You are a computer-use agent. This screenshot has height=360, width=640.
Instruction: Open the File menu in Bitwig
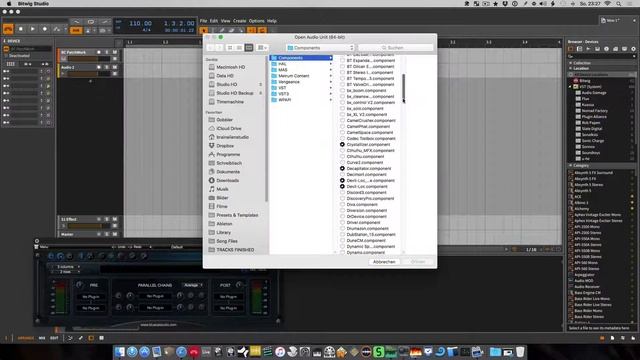pyautogui.click(x=203, y=21)
